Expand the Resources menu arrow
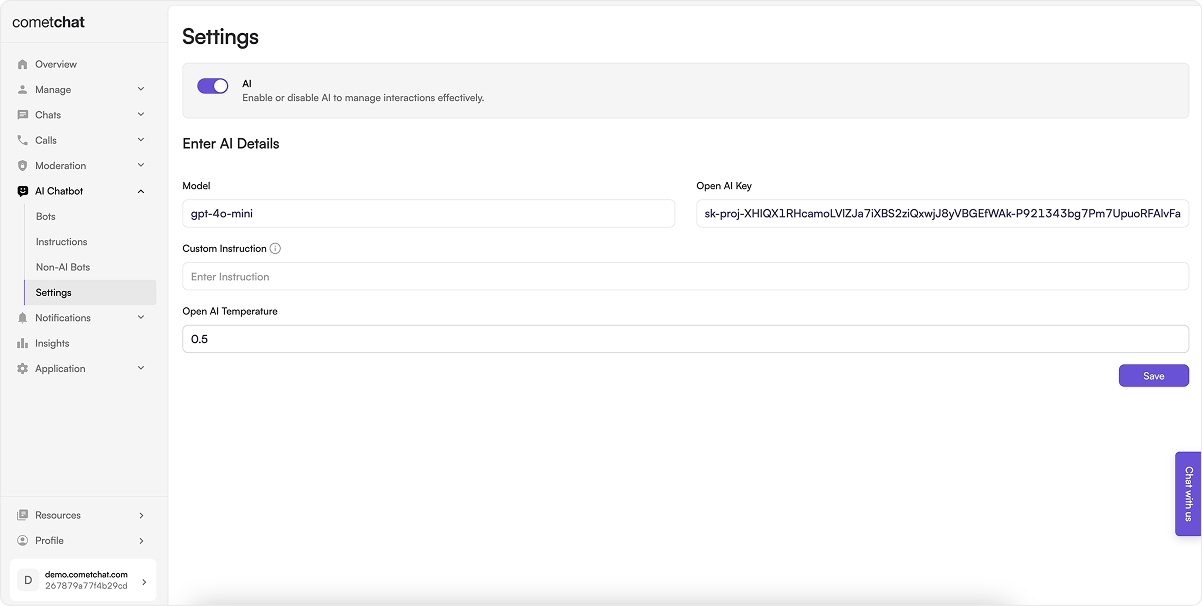Screen dimensions: 1202x606 tap(141, 515)
